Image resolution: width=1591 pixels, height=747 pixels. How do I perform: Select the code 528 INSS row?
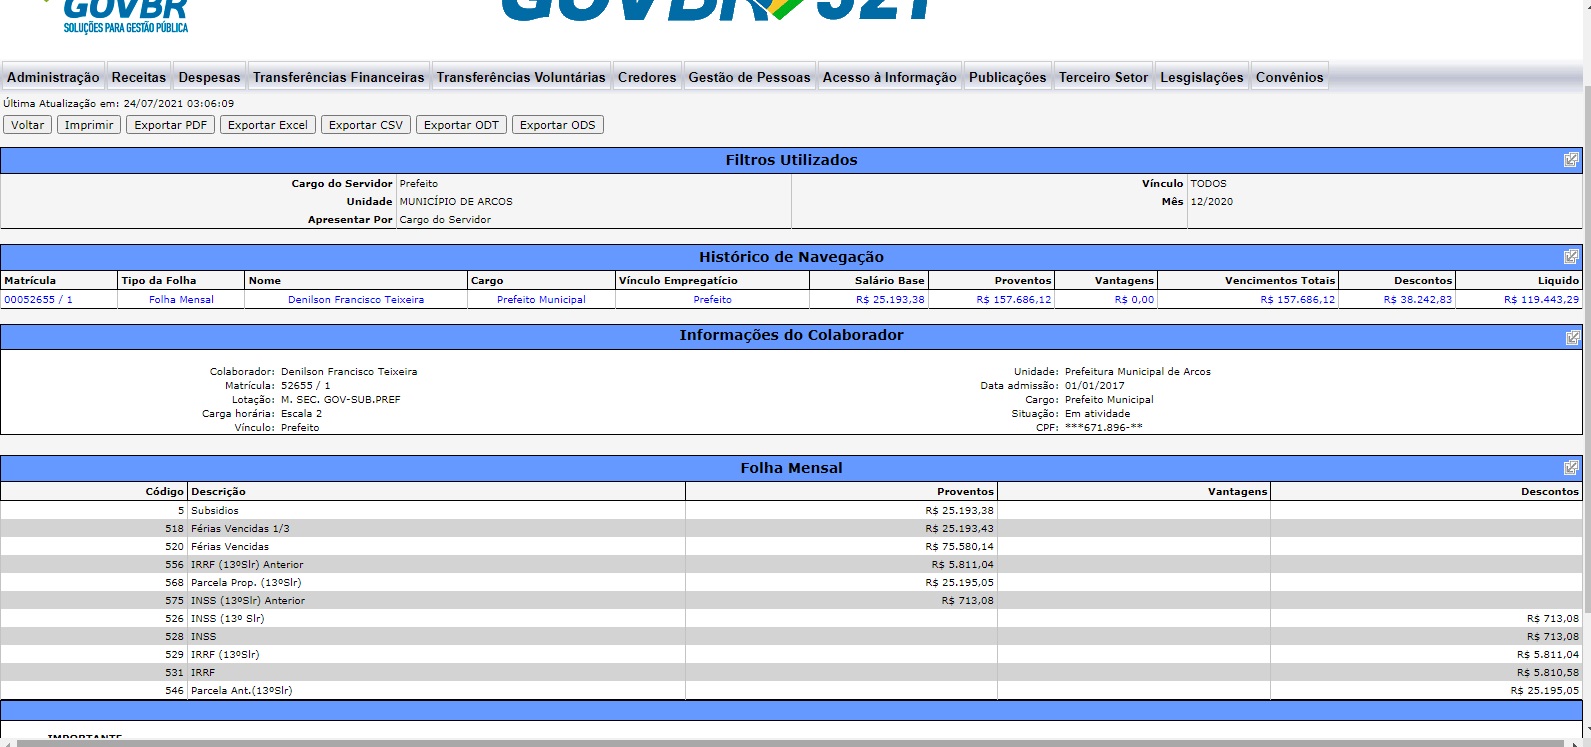(x=791, y=636)
